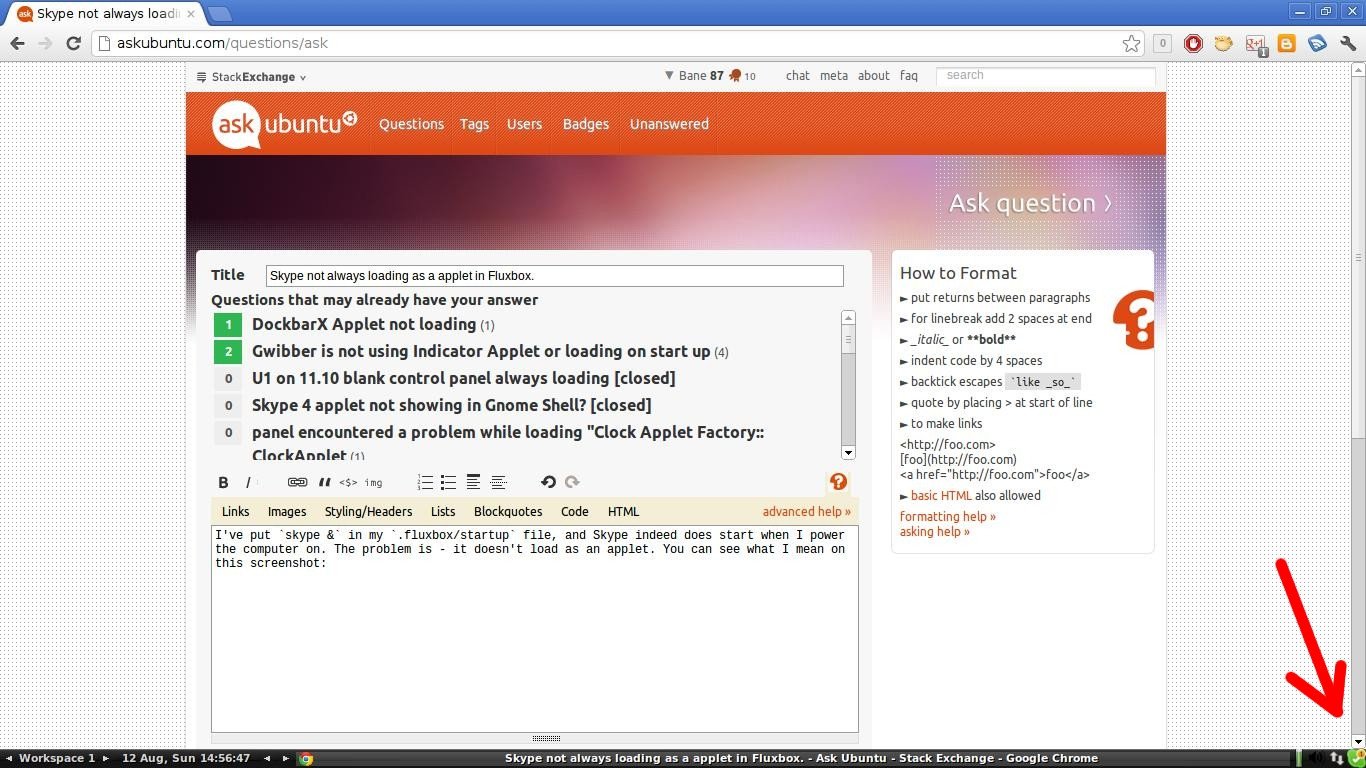The width and height of the screenshot is (1366, 768).
Task: Open basic HTML link in sidebar
Action: click(941, 495)
